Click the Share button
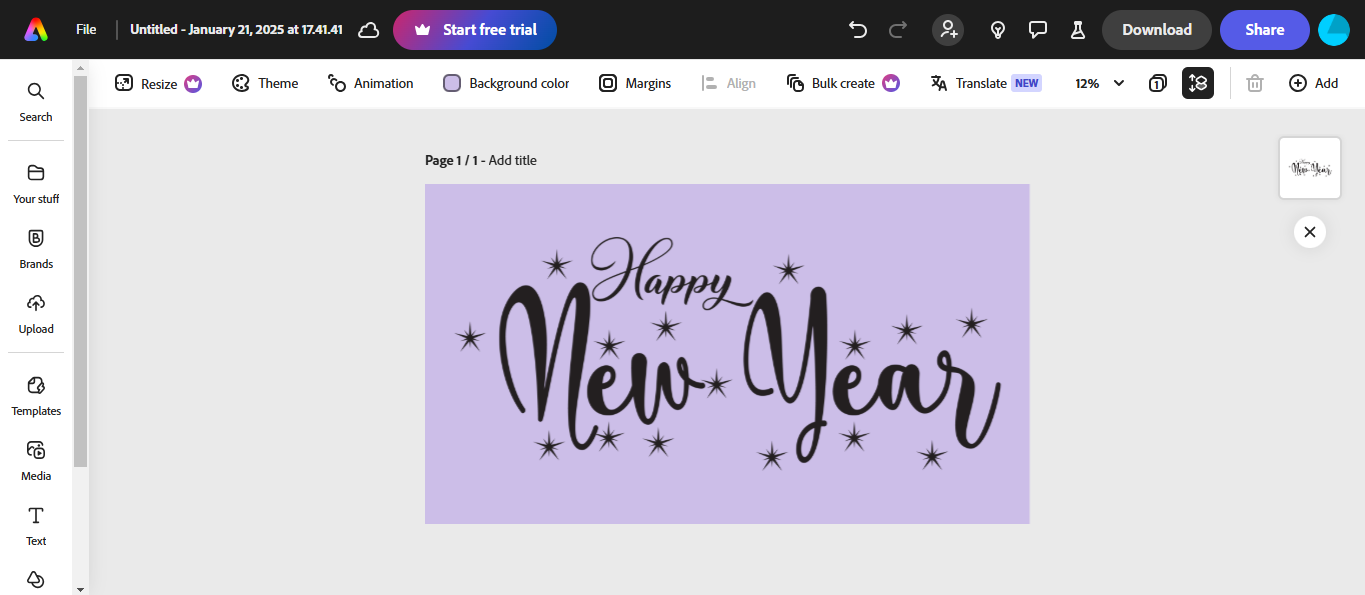Screen dimensions: 1365x595 pyautogui.click(x=1265, y=30)
